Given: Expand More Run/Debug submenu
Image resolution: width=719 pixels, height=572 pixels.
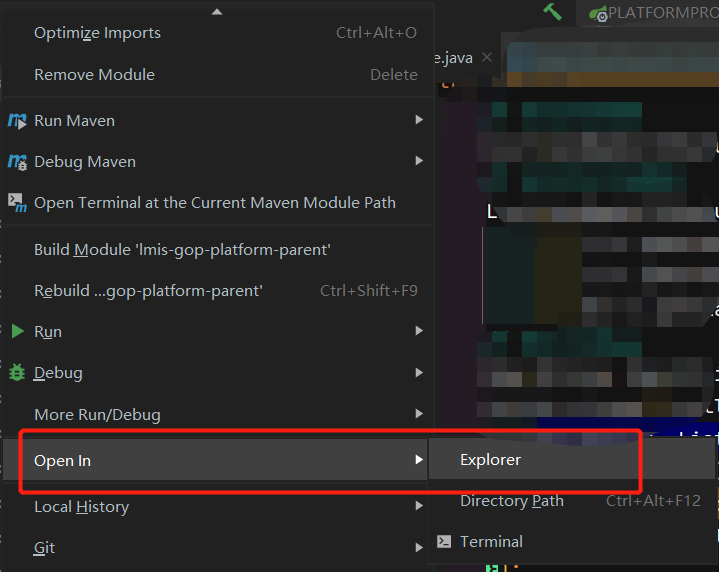Looking at the screenshot, I should (x=217, y=415).
